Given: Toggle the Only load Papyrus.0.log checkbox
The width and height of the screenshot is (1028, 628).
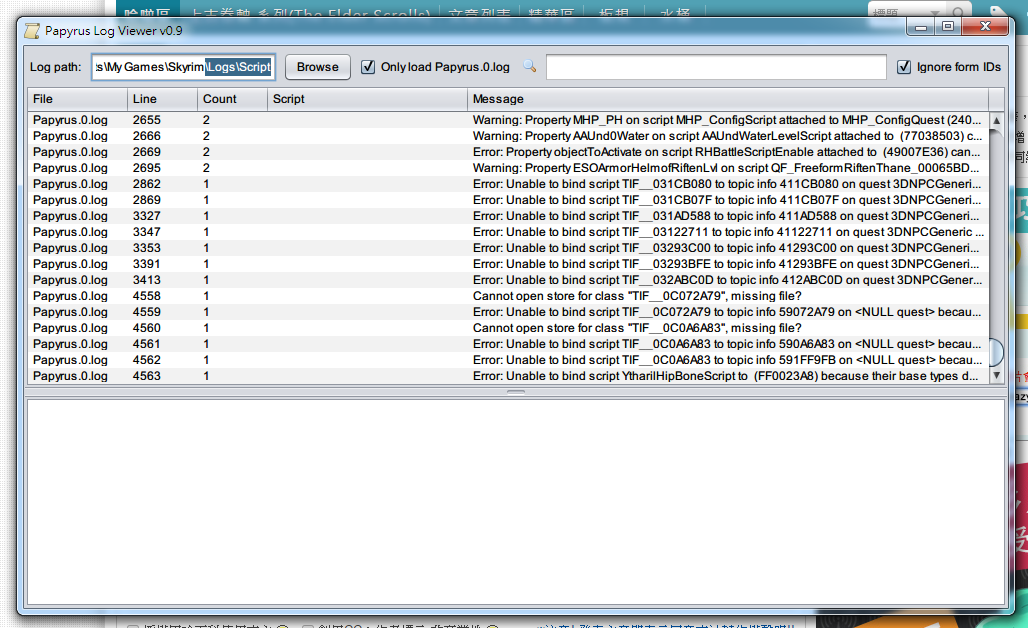Looking at the screenshot, I should tap(368, 67).
